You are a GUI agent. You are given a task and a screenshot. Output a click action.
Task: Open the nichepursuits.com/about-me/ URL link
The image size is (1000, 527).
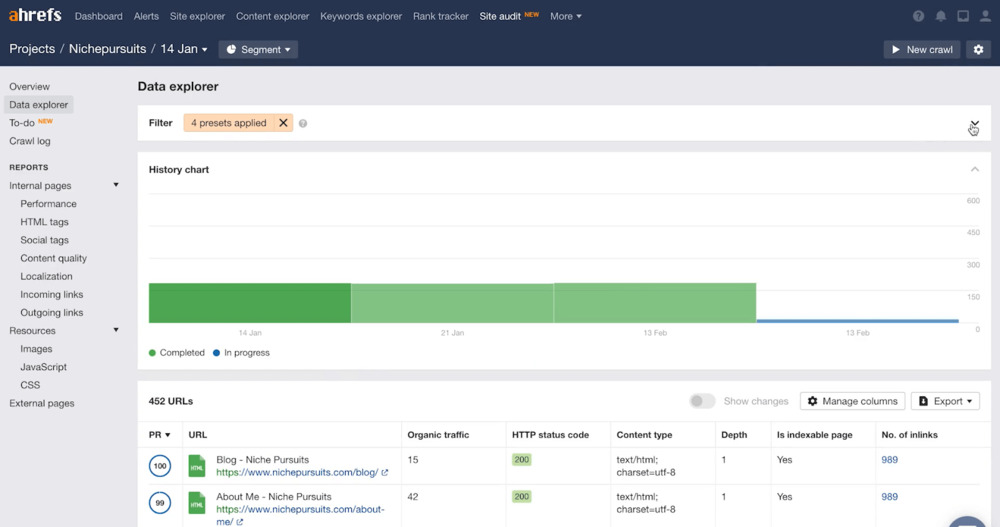point(300,516)
